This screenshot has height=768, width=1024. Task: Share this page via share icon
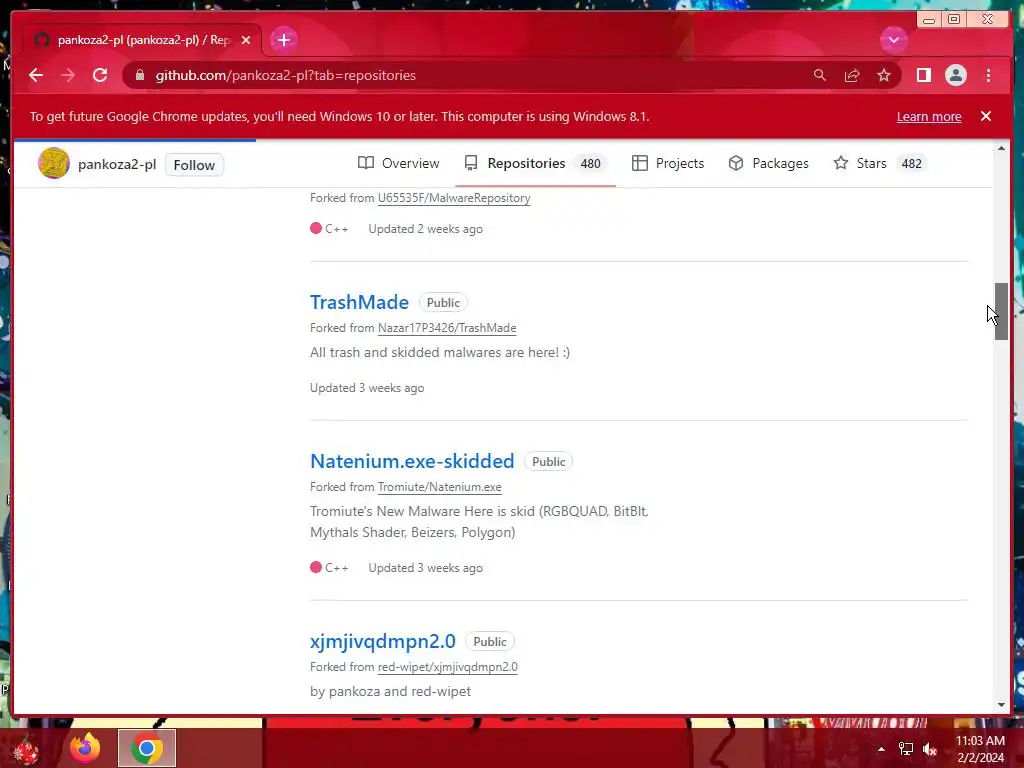point(852,75)
